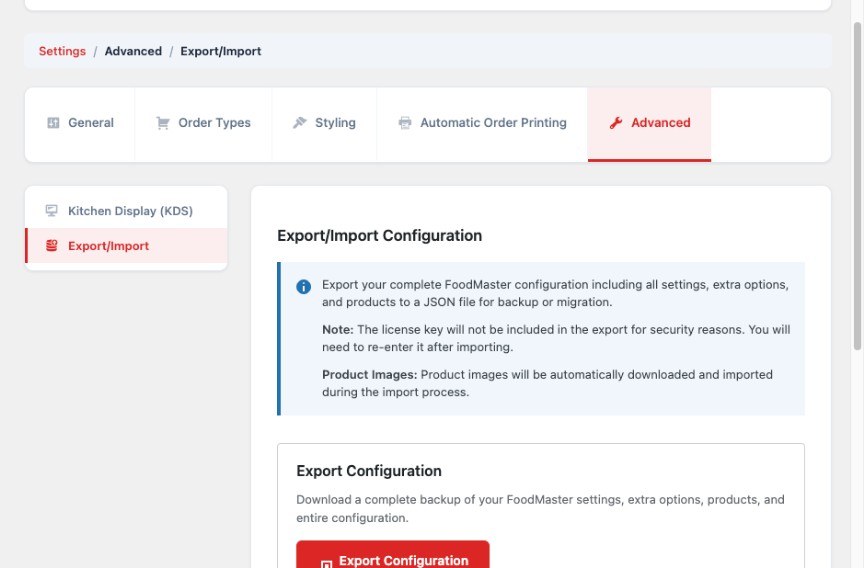Click the page vertical scrollbar
This screenshot has height=568, width=864.
click(857, 185)
